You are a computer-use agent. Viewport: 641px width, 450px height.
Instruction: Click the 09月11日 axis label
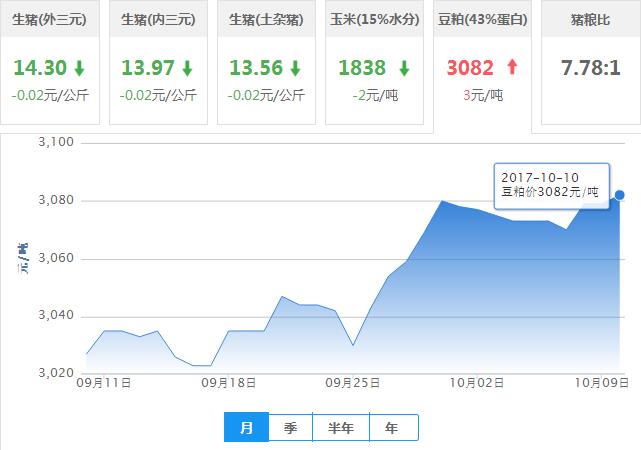pyautogui.click(x=104, y=383)
